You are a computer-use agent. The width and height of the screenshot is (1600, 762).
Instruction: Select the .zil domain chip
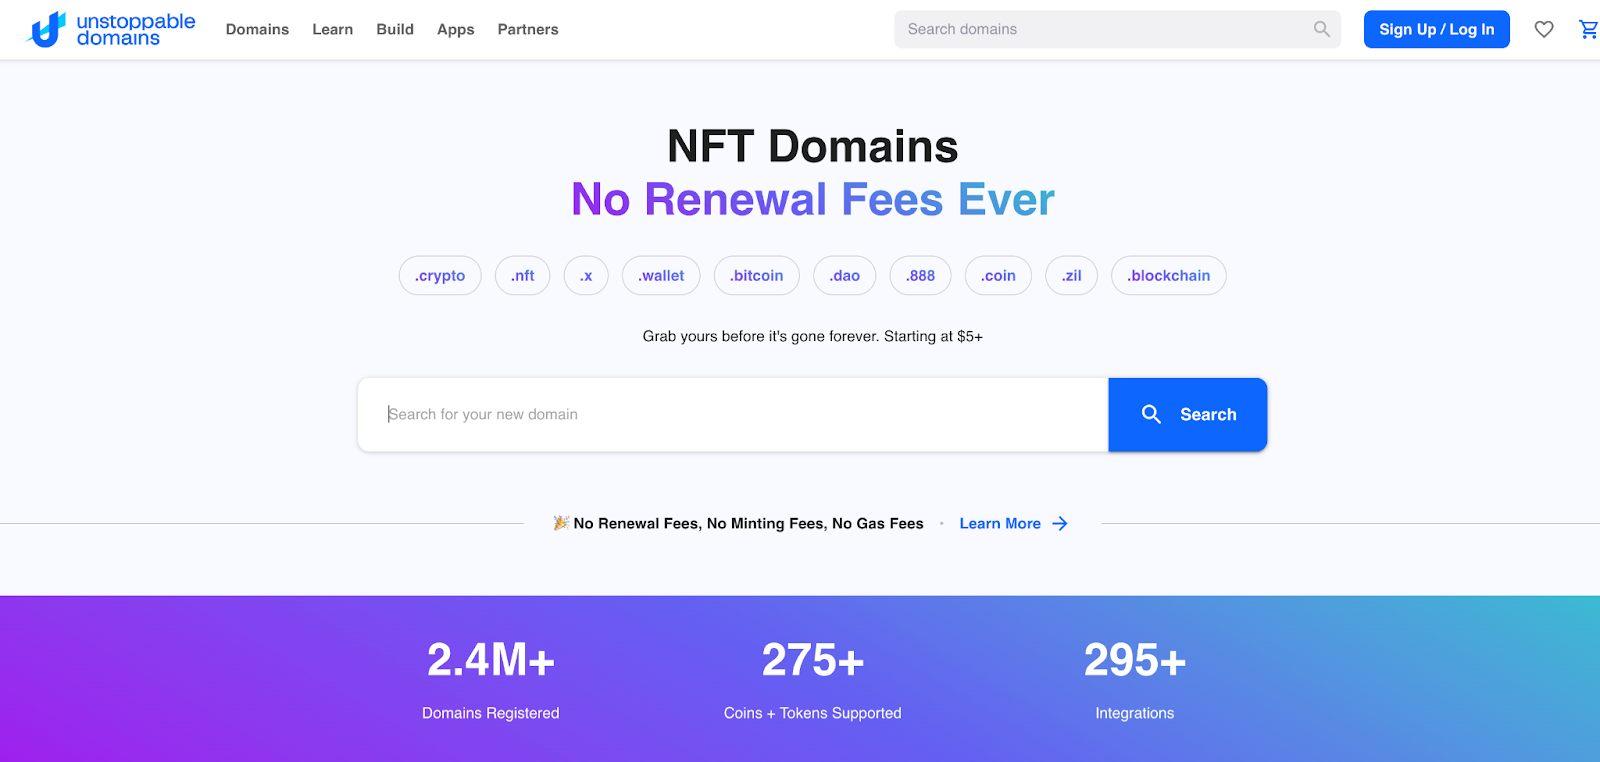click(x=1072, y=276)
